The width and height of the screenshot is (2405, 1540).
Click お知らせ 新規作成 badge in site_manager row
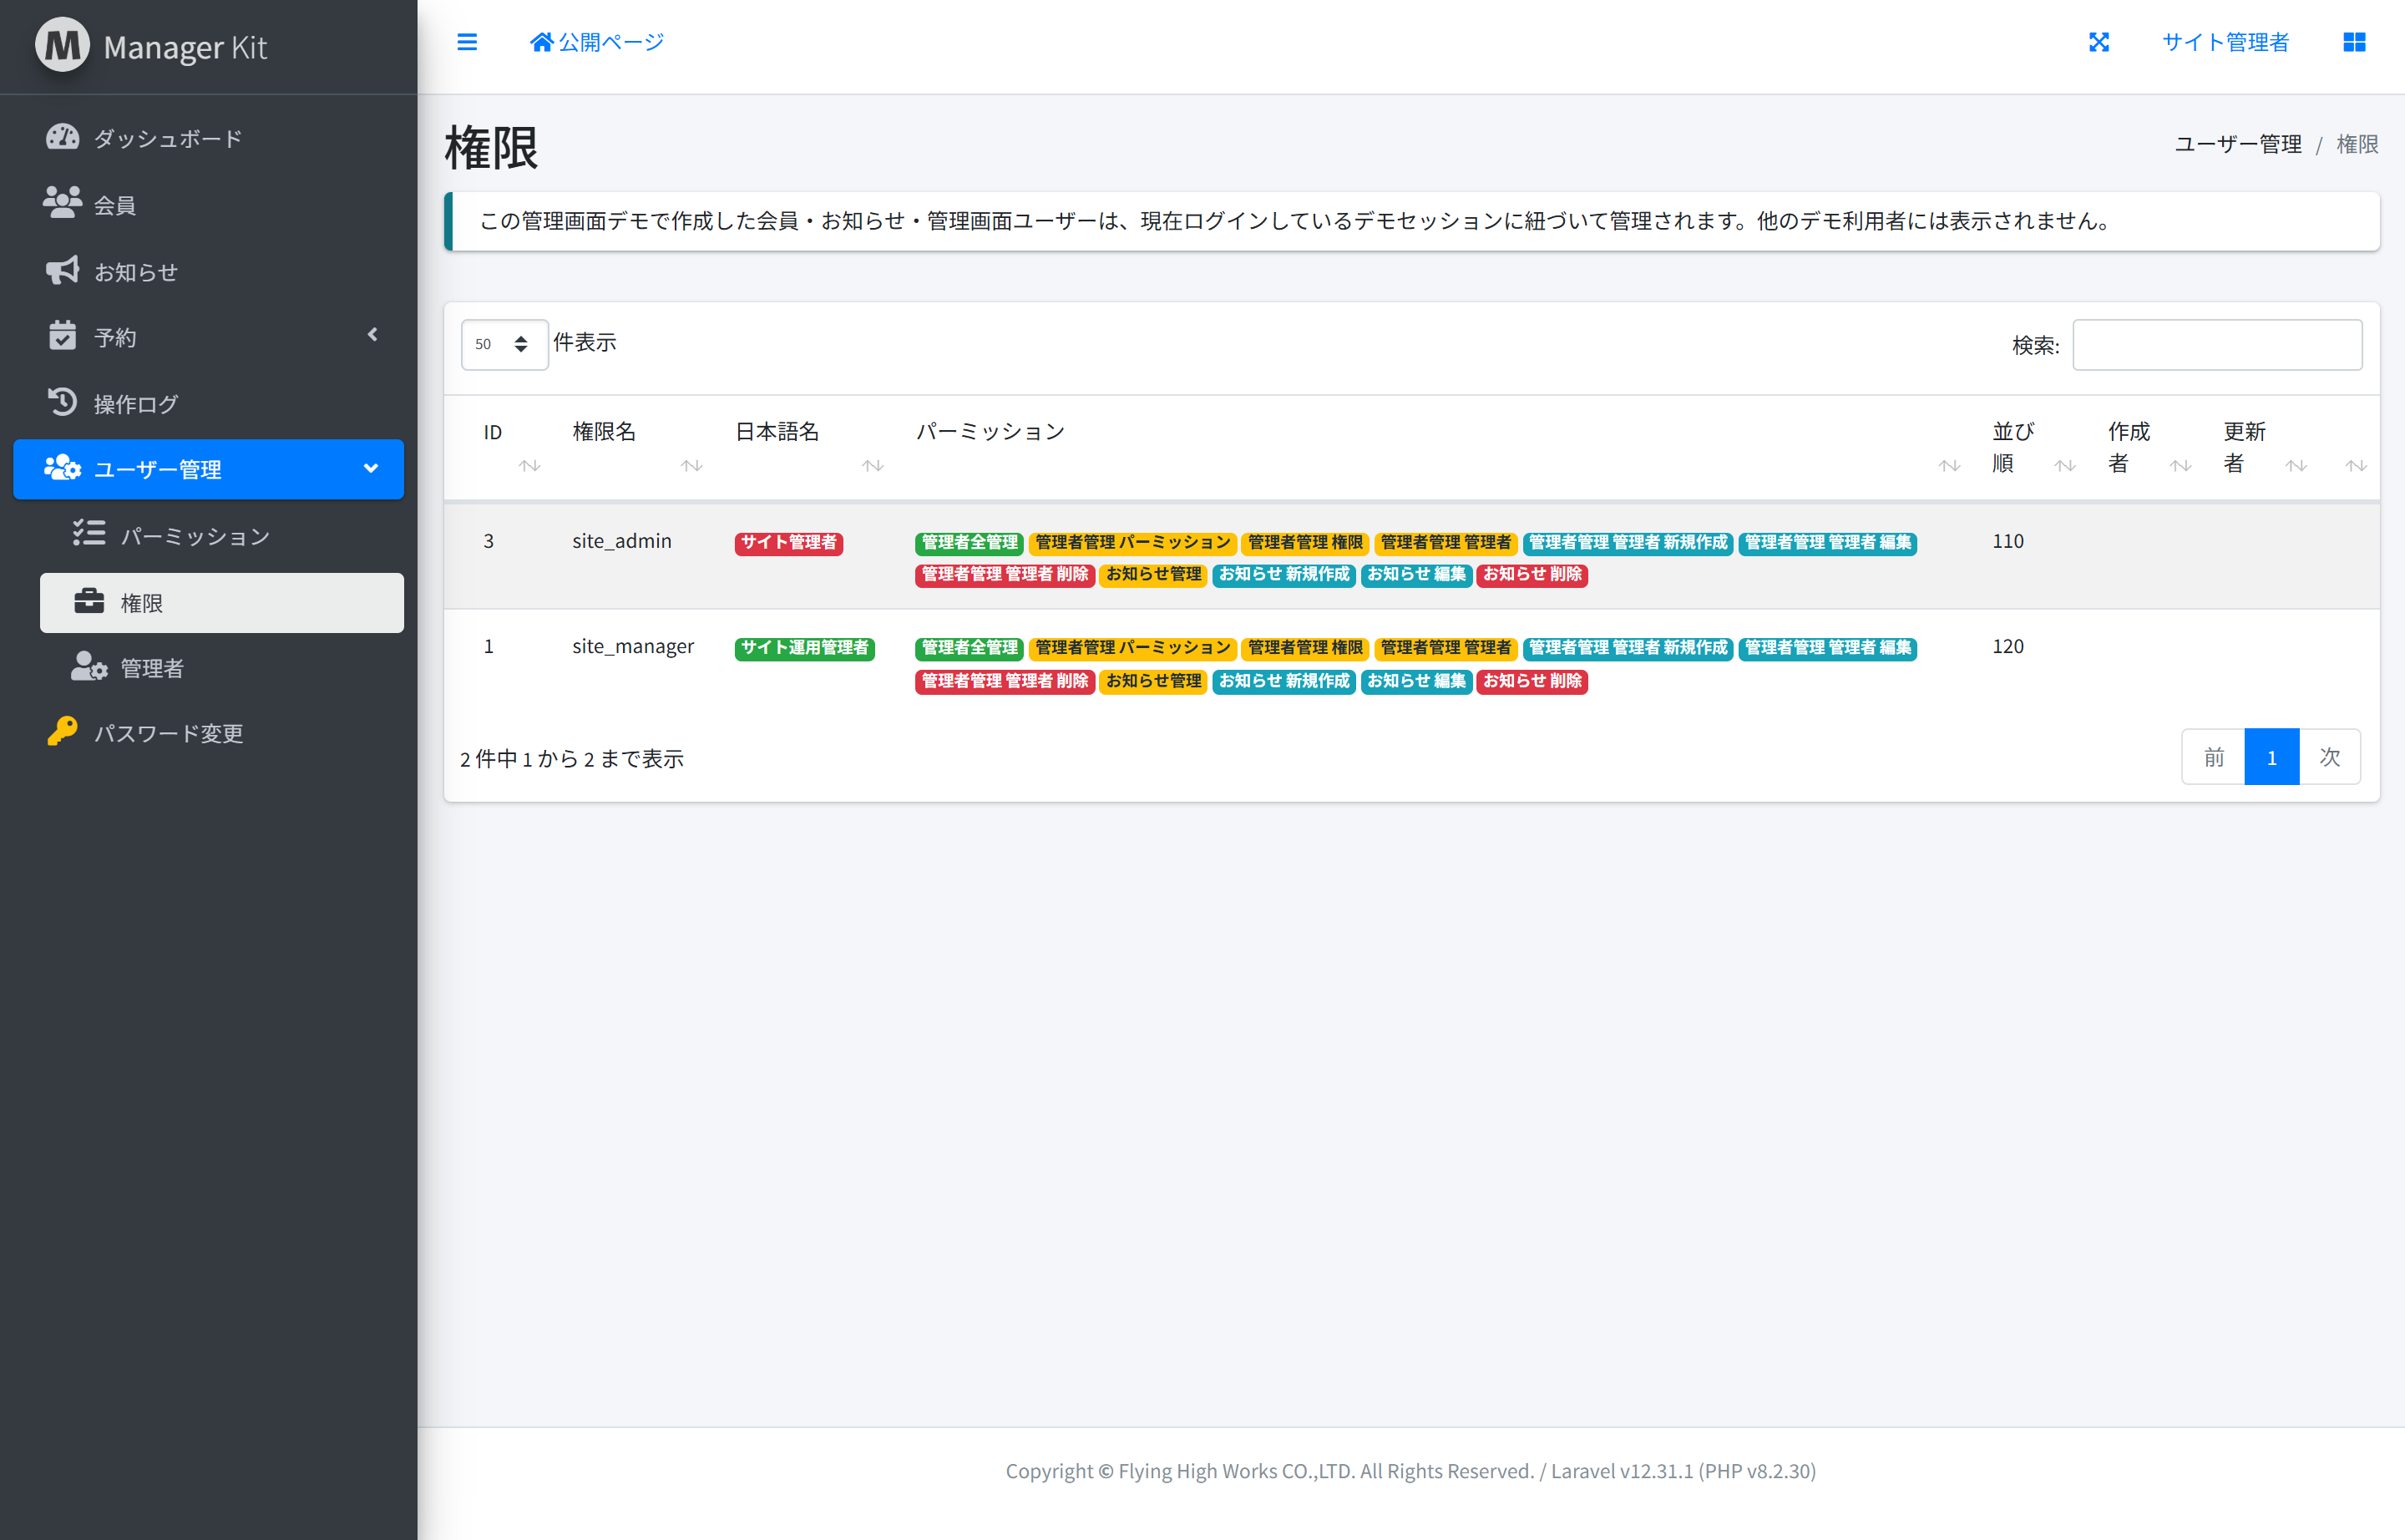point(1283,681)
